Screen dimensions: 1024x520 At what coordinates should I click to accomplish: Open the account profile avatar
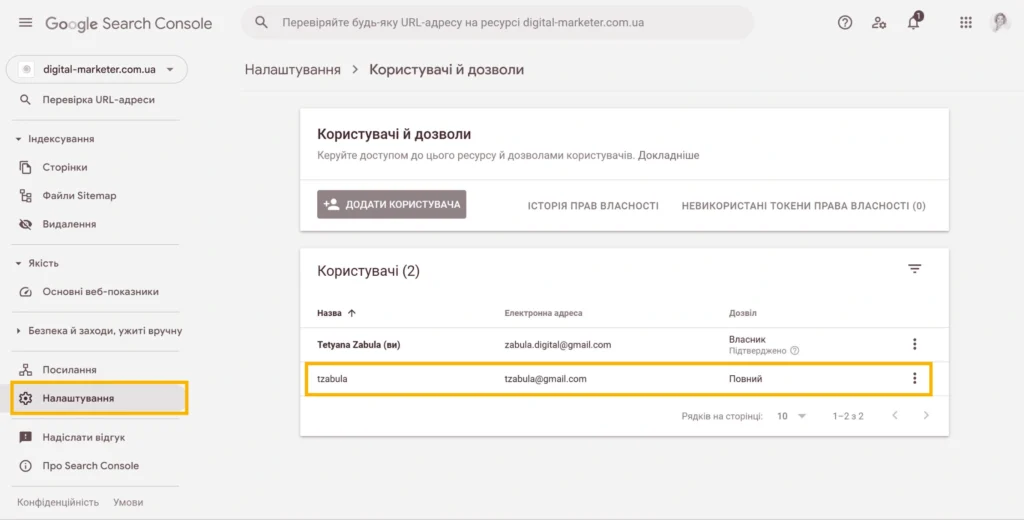tap(1000, 22)
